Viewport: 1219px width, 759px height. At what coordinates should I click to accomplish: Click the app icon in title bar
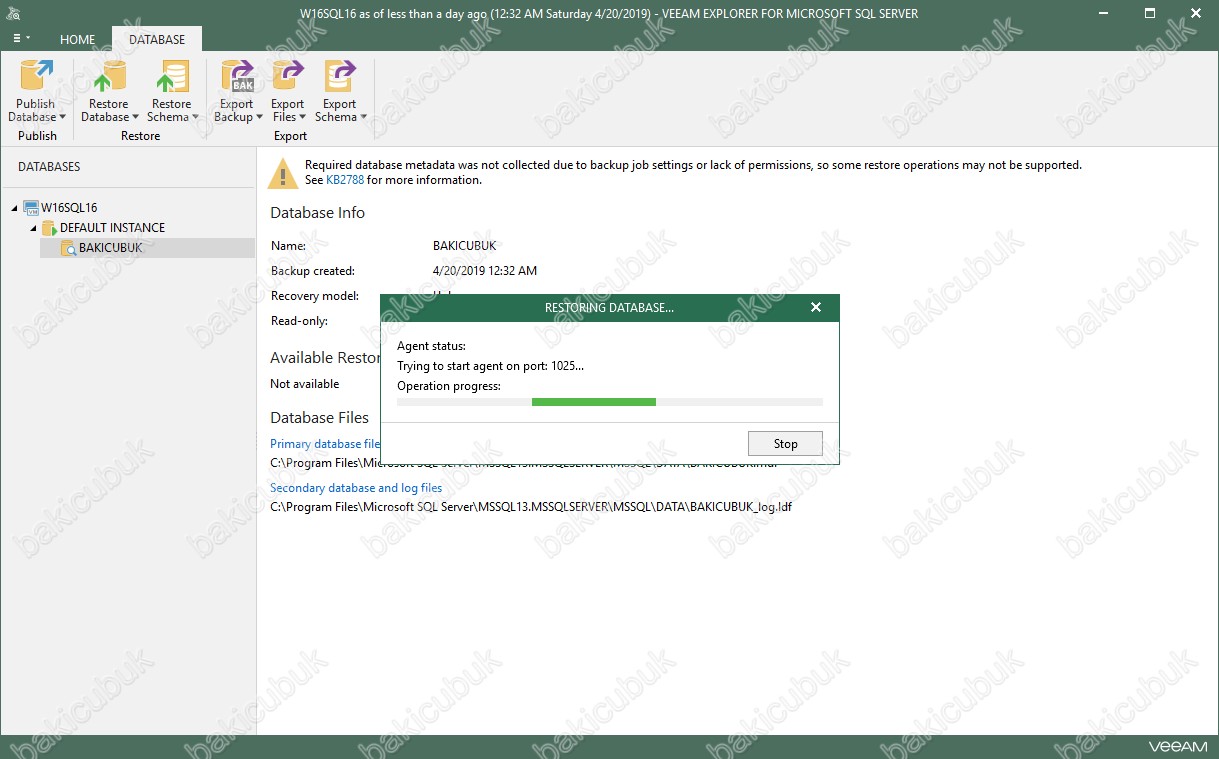[13, 14]
